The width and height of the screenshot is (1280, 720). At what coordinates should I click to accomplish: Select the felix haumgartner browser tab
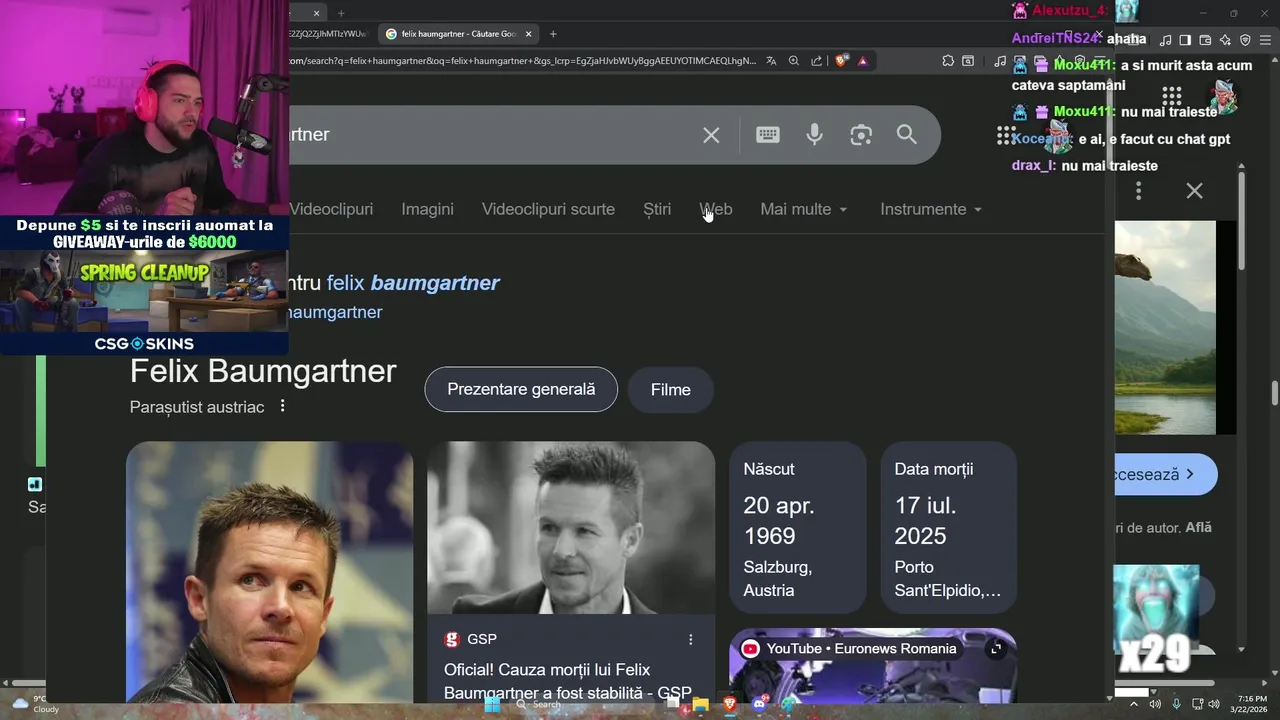[x=458, y=34]
